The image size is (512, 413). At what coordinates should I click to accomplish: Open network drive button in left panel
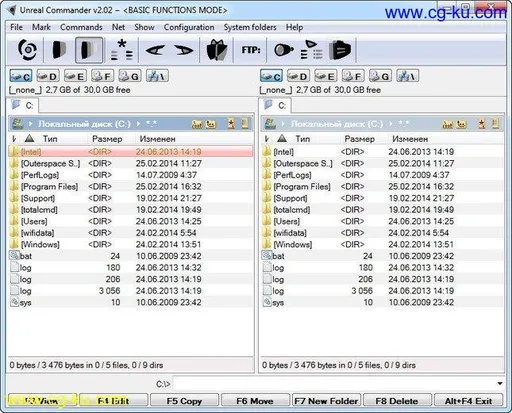(157, 76)
